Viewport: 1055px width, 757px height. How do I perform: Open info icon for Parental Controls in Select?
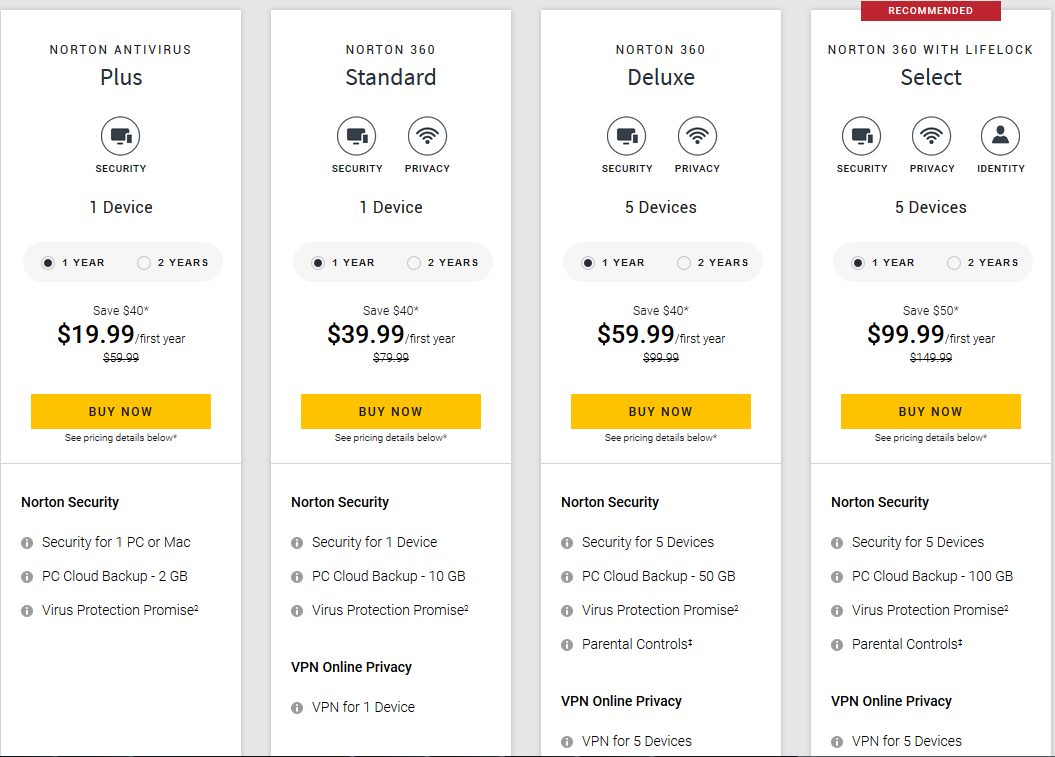tap(837, 645)
